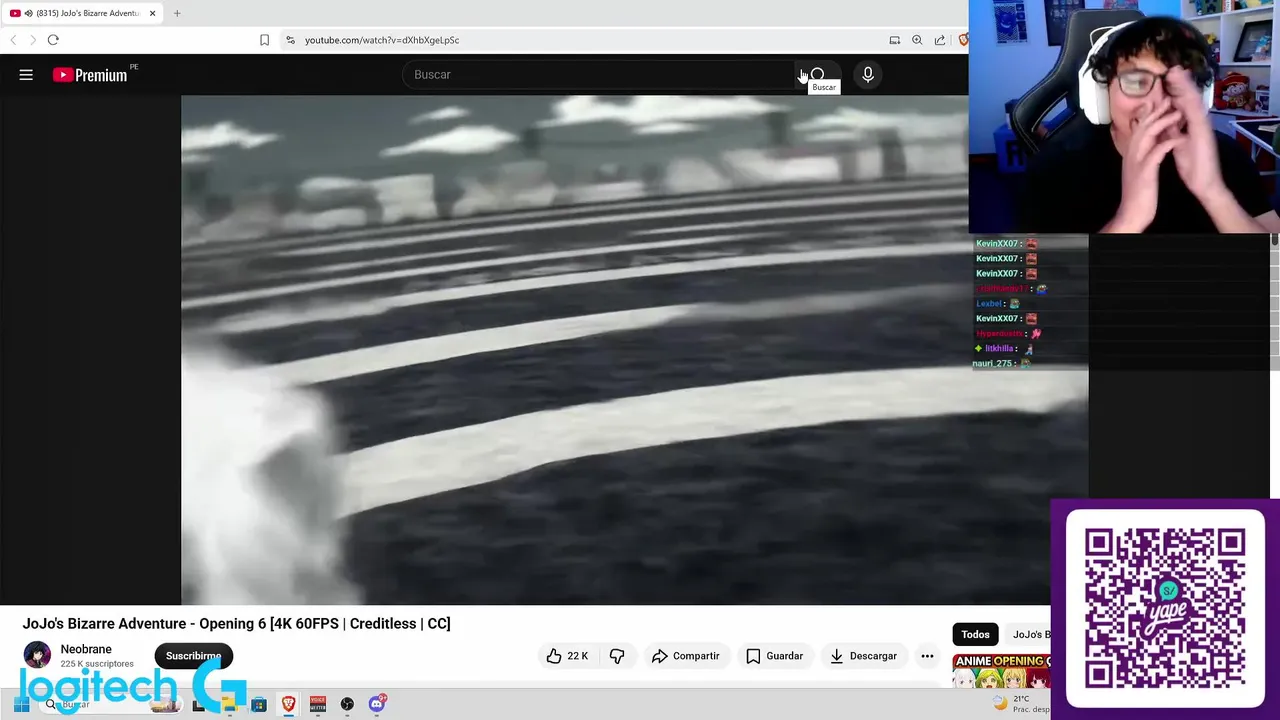Viewport: 1280px width, 720px height.
Task: Click the YouTube search magnifier button
Action: pos(817,75)
